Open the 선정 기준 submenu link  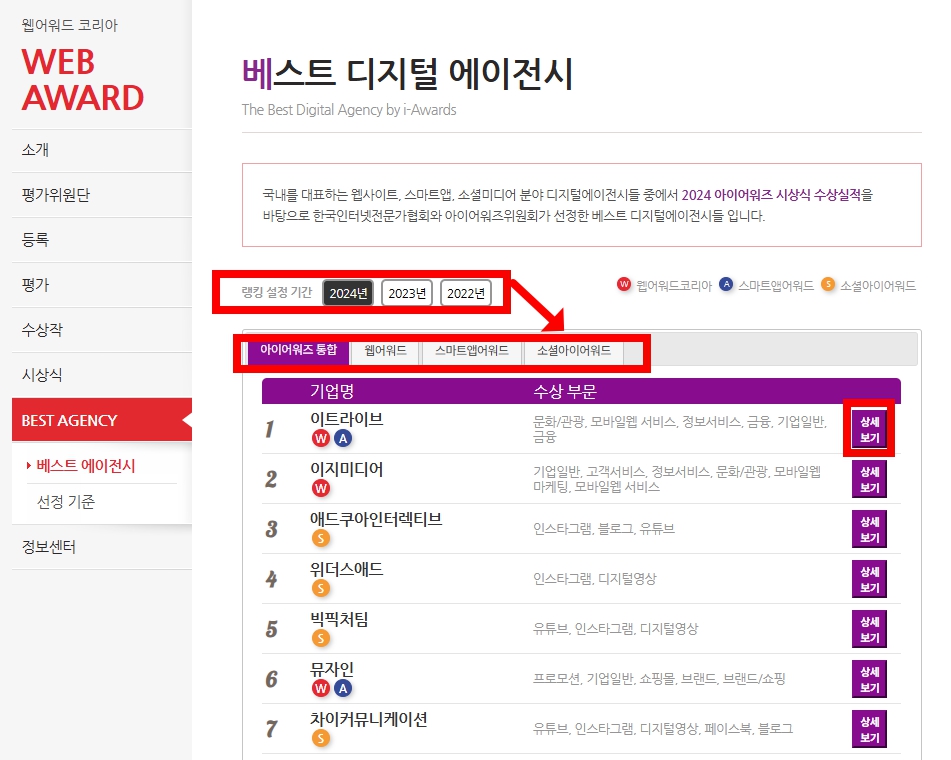pos(66,502)
